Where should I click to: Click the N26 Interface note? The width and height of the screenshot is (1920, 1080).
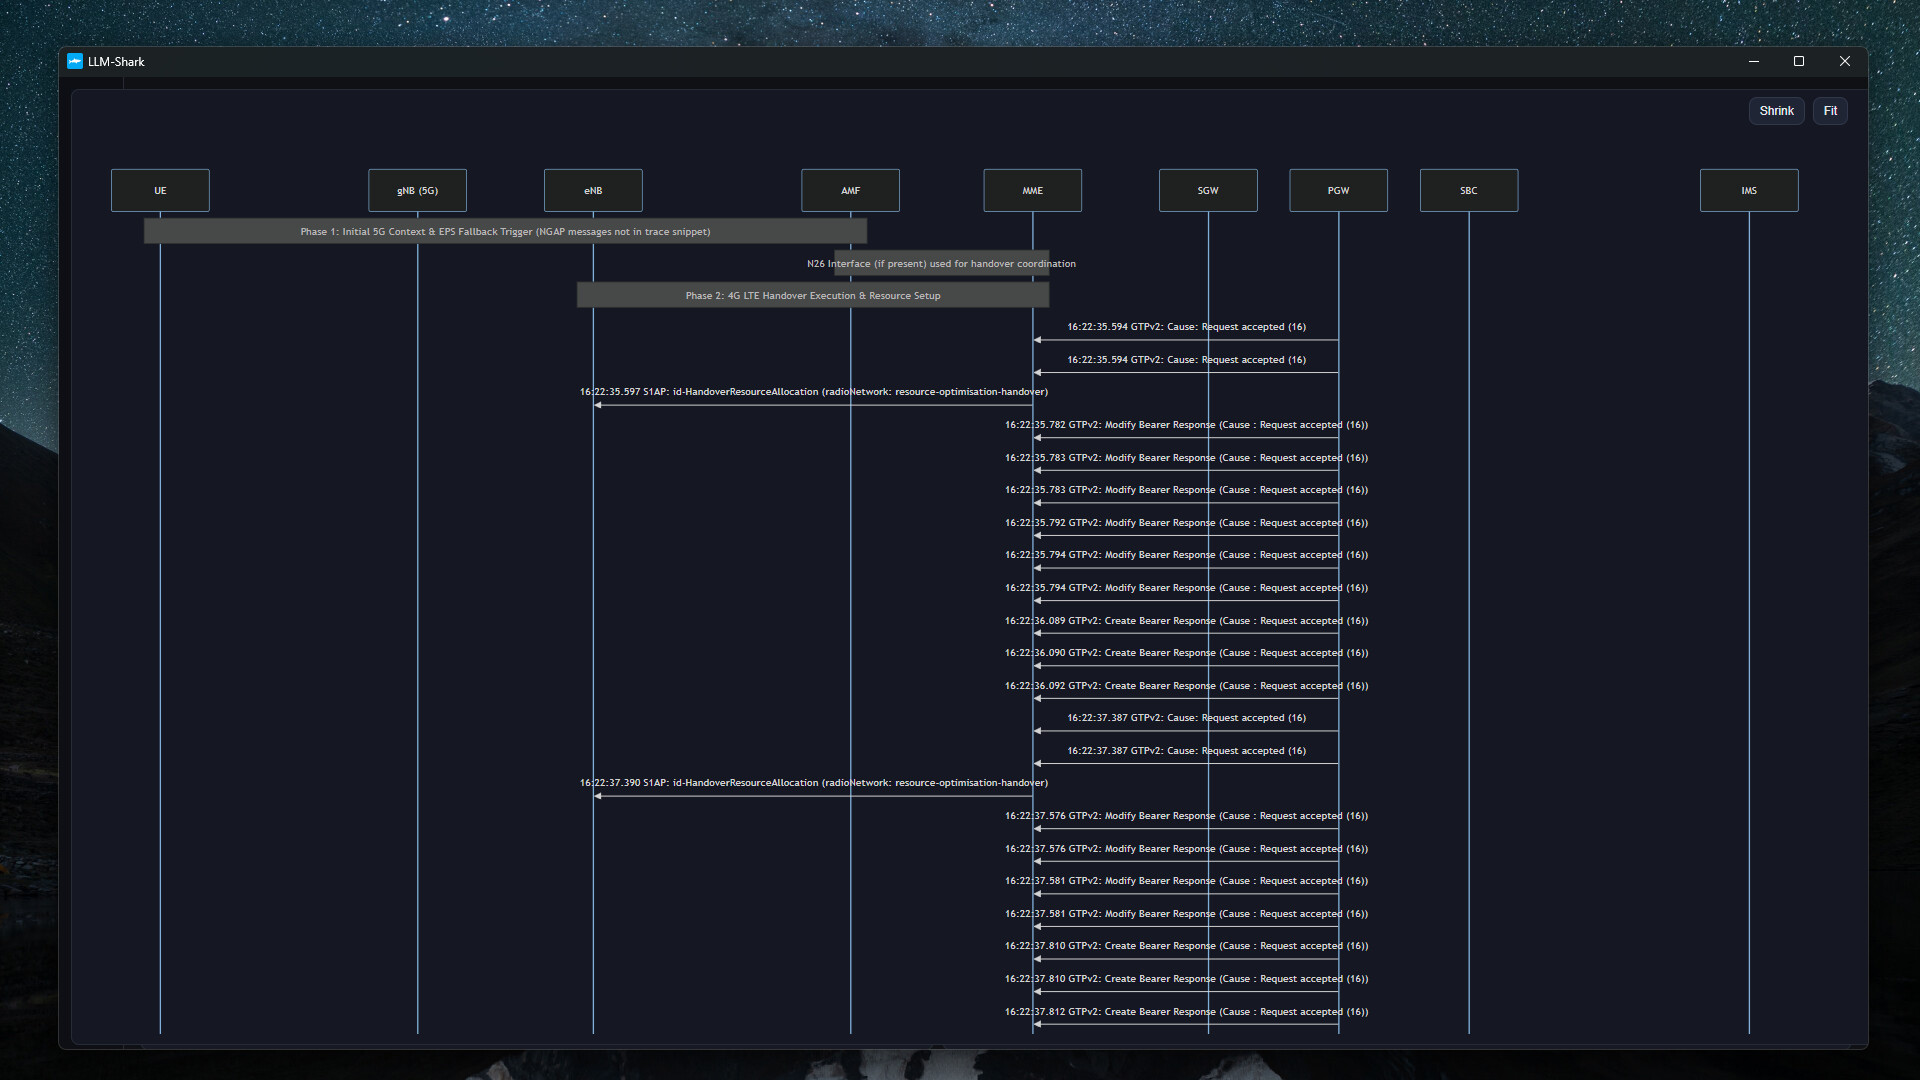941,264
